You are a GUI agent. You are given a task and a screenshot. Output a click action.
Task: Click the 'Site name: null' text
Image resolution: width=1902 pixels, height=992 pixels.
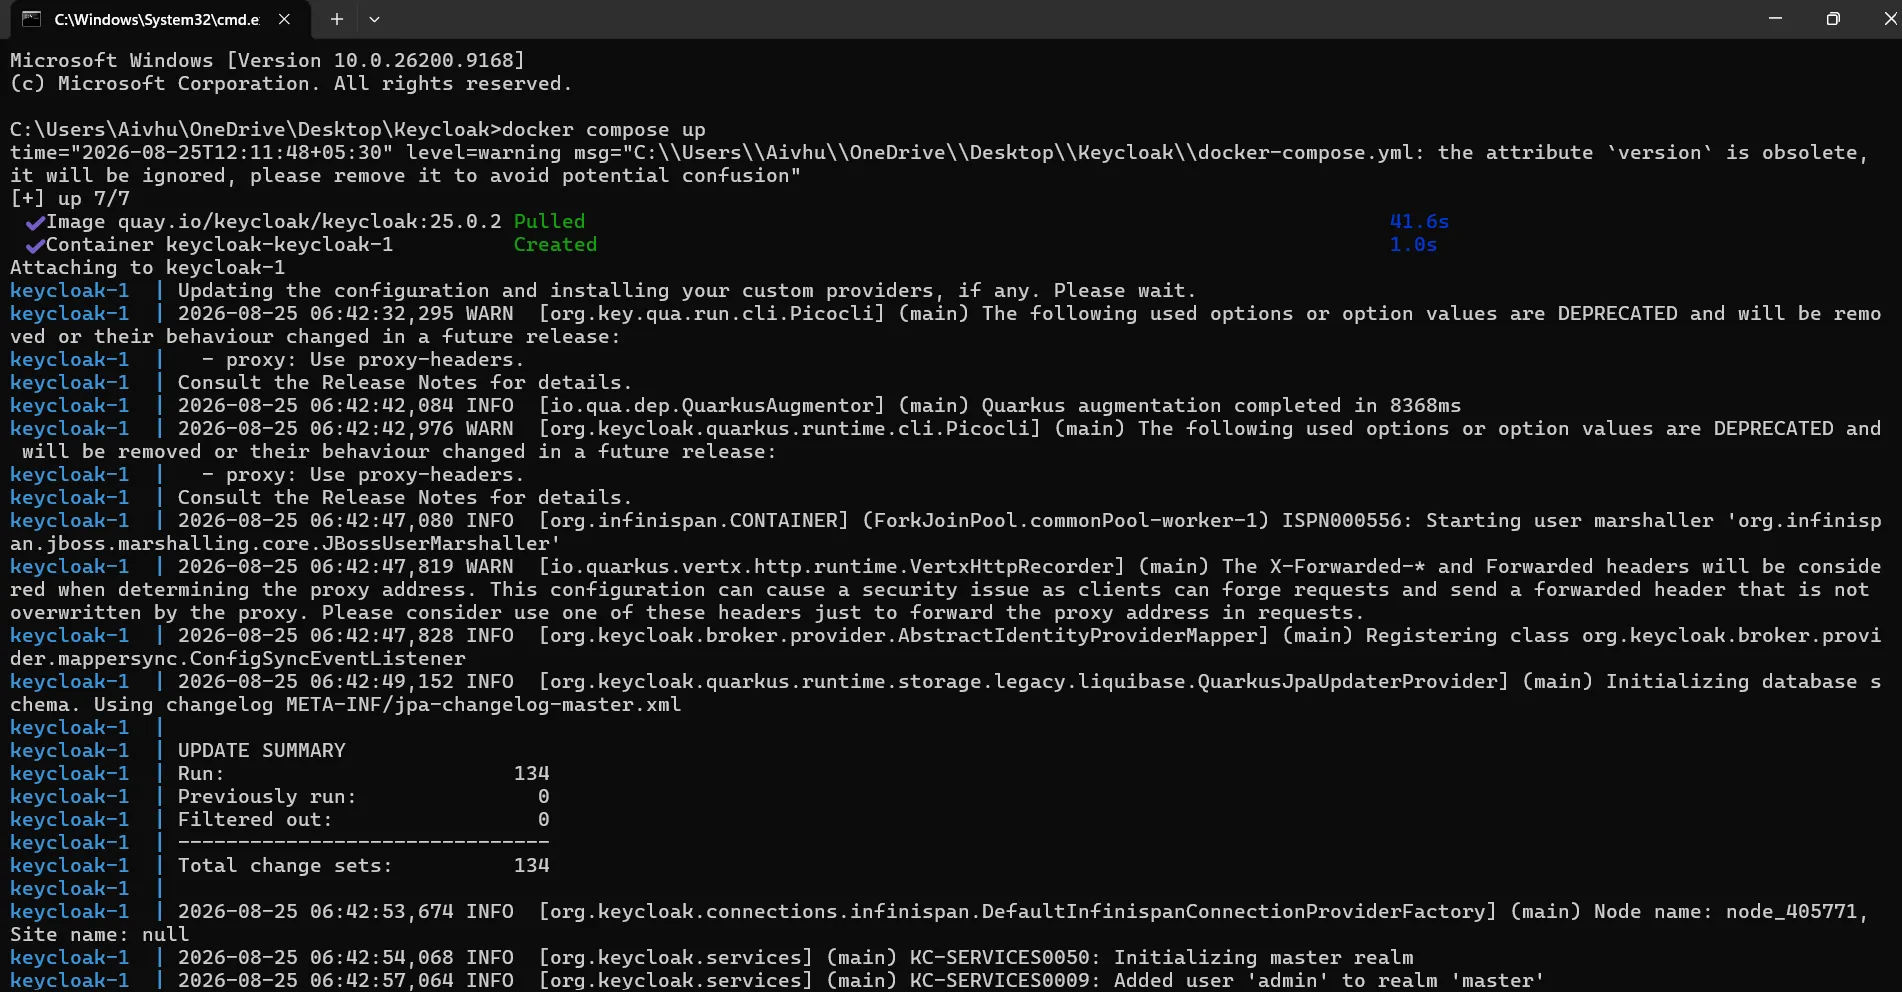tap(99, 934)
